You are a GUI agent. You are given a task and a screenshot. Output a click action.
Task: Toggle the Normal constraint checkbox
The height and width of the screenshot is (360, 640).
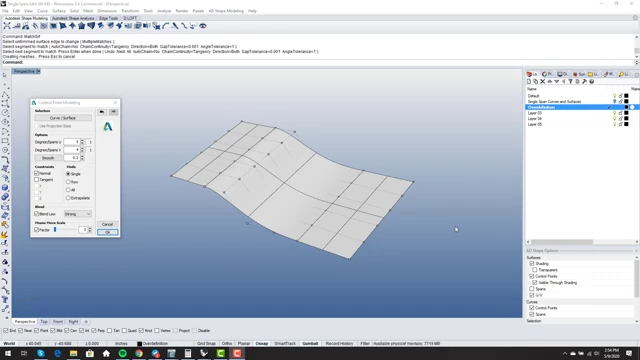click(37, 173)
